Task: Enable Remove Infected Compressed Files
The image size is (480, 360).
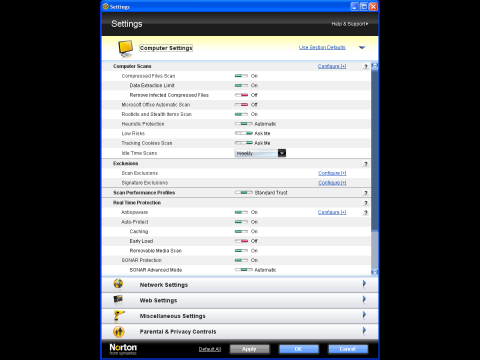Action: tap(241, 95)
